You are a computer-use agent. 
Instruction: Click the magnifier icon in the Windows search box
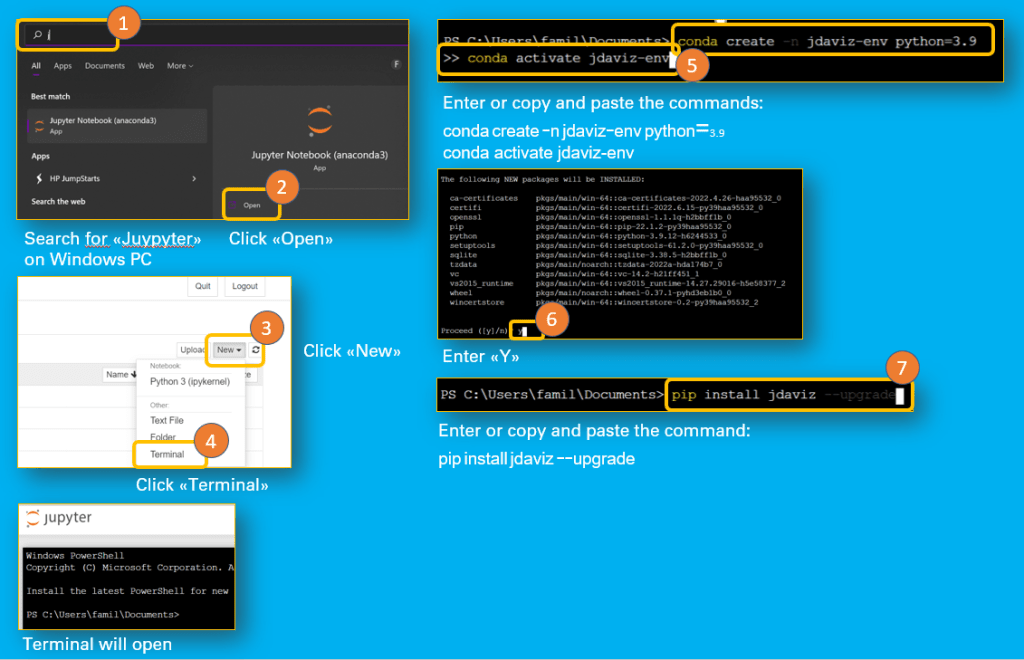[37, 35]
